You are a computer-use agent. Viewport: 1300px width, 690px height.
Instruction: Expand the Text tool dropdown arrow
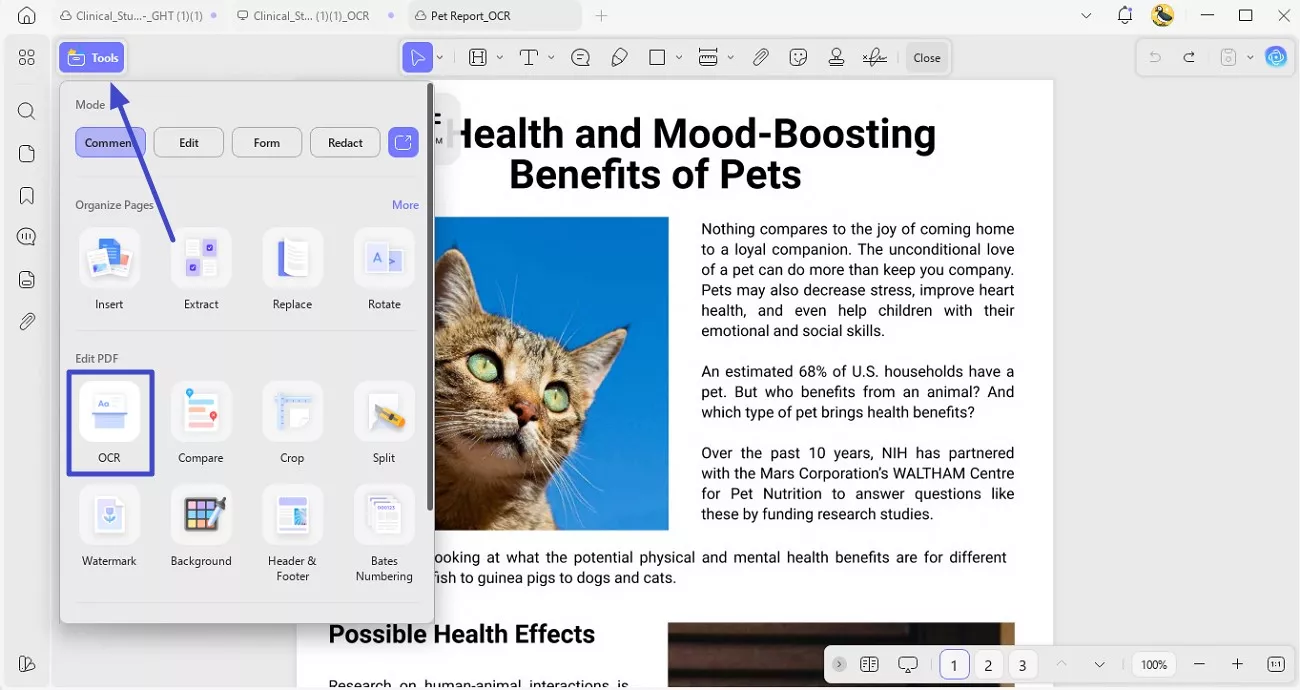coord(551,58)
